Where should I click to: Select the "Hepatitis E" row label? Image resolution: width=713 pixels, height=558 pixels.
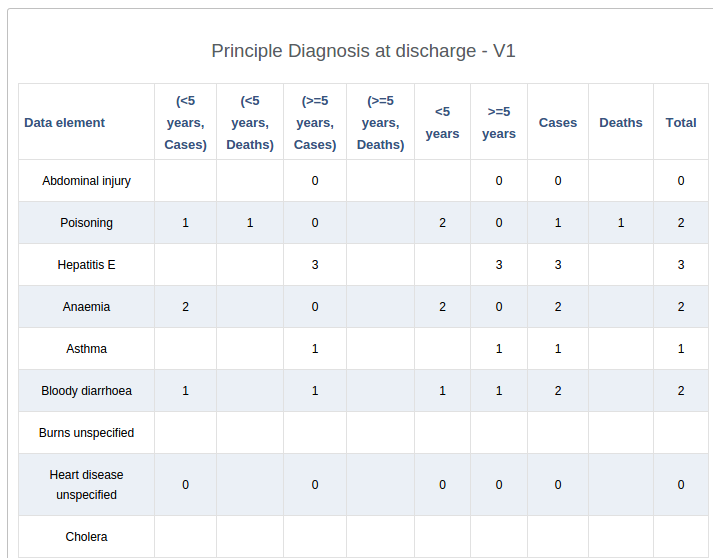pos(86,265)
